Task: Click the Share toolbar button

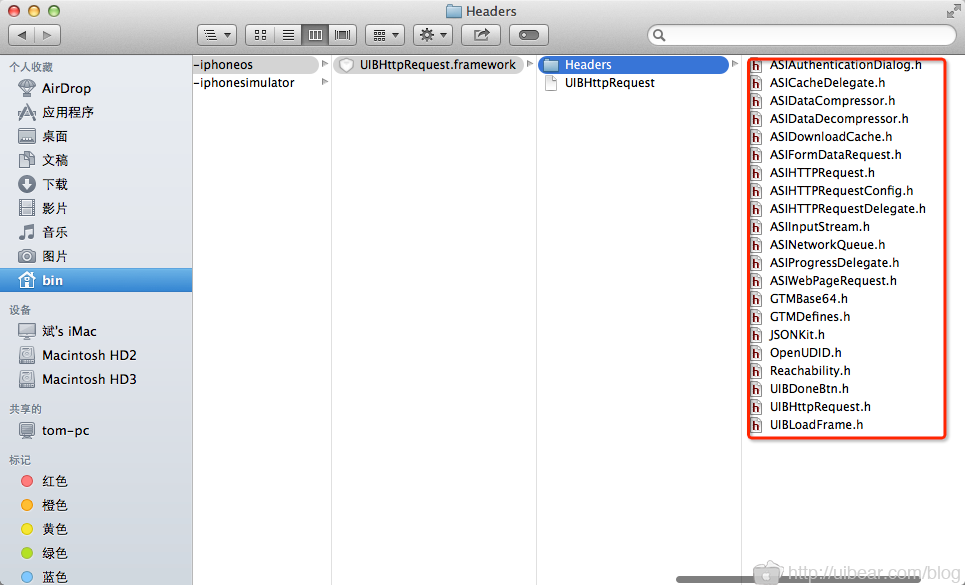Action: [x=482, y=35]
